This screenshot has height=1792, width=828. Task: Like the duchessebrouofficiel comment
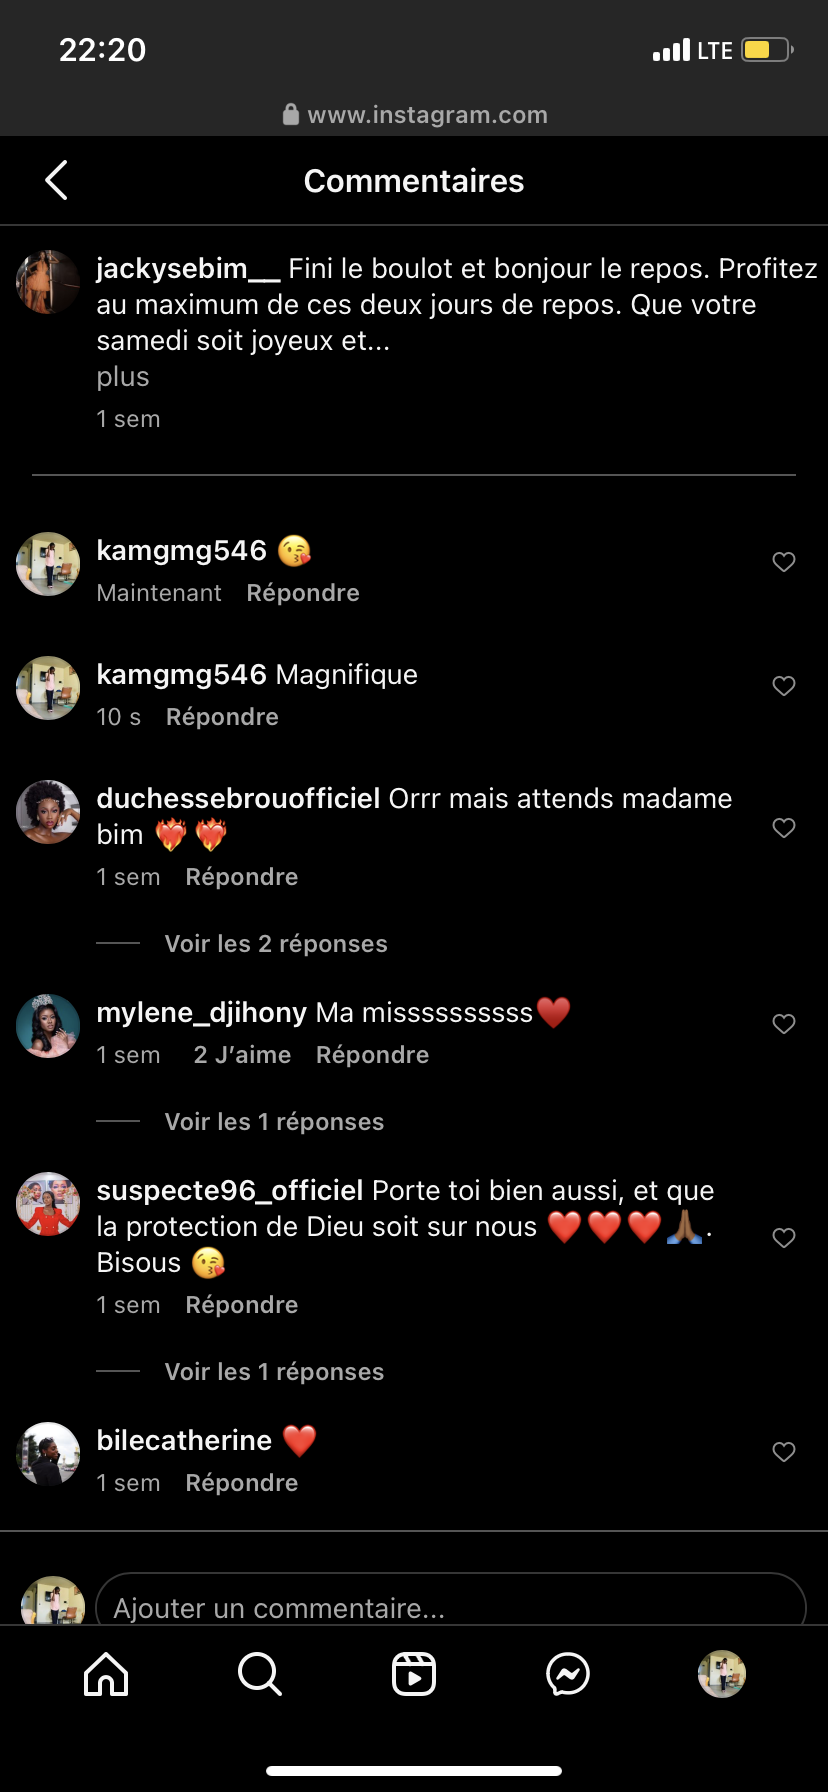coord(784,828)
